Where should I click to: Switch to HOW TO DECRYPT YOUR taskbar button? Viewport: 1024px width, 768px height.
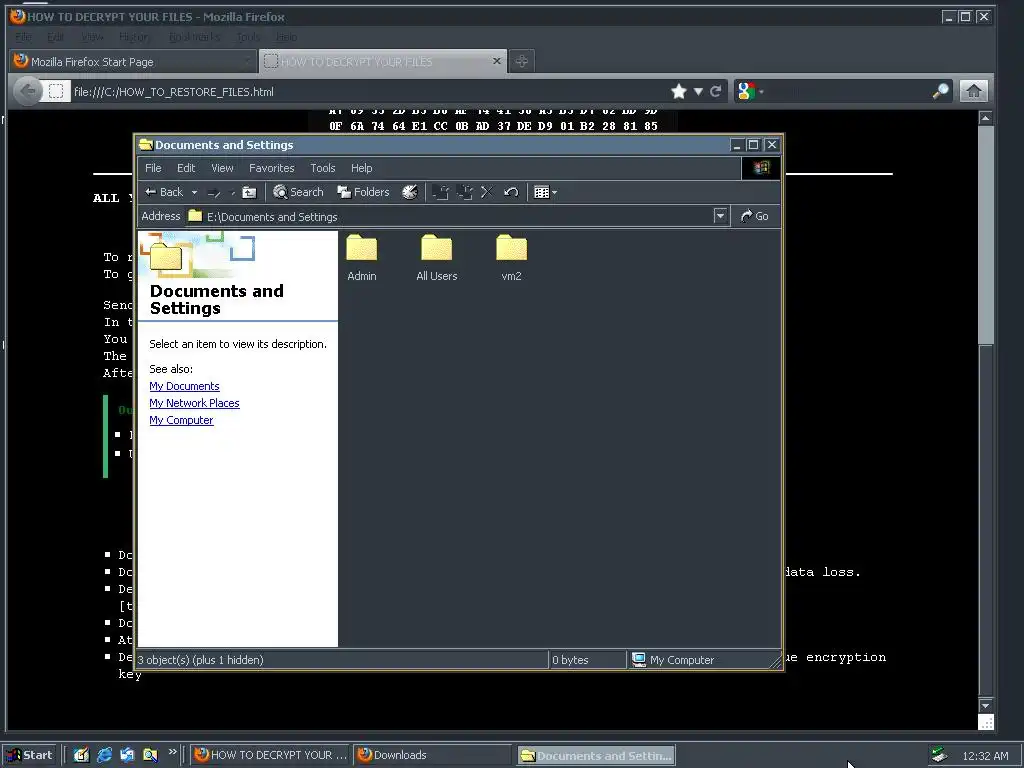(x=271, y=755)
